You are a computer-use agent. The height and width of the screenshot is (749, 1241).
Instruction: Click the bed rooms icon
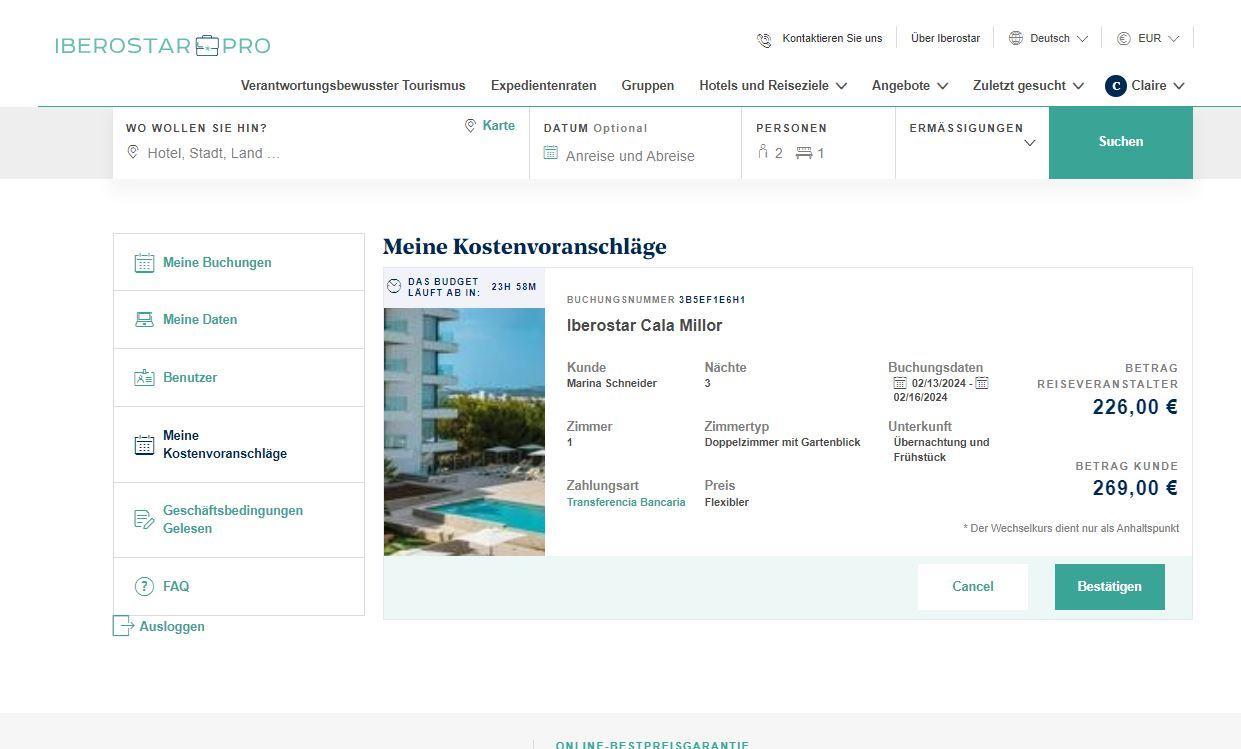804,153
